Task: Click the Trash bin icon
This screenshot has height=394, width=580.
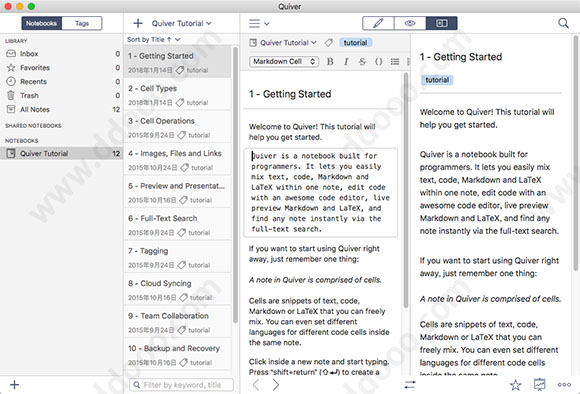Action: tap(11, 95)
